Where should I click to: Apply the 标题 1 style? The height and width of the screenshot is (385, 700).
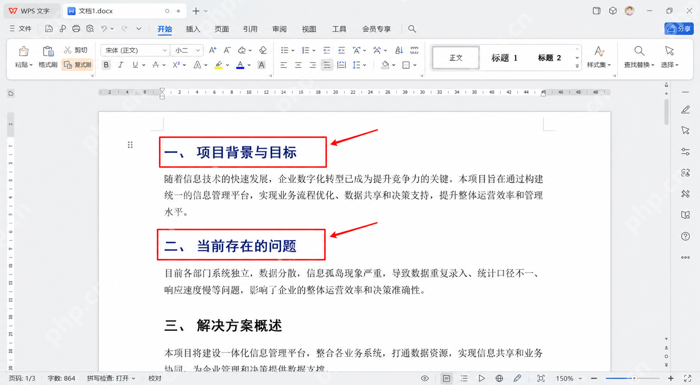pyautogui.click(x=504, y=58)
